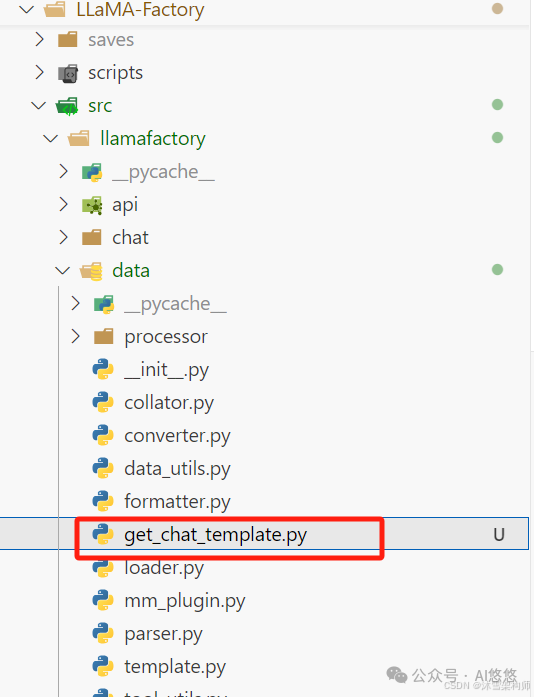The height and width of the screenshot is (697, 534).
Task: Expand the chat folder arrow
Action: (x=64, y=237)
